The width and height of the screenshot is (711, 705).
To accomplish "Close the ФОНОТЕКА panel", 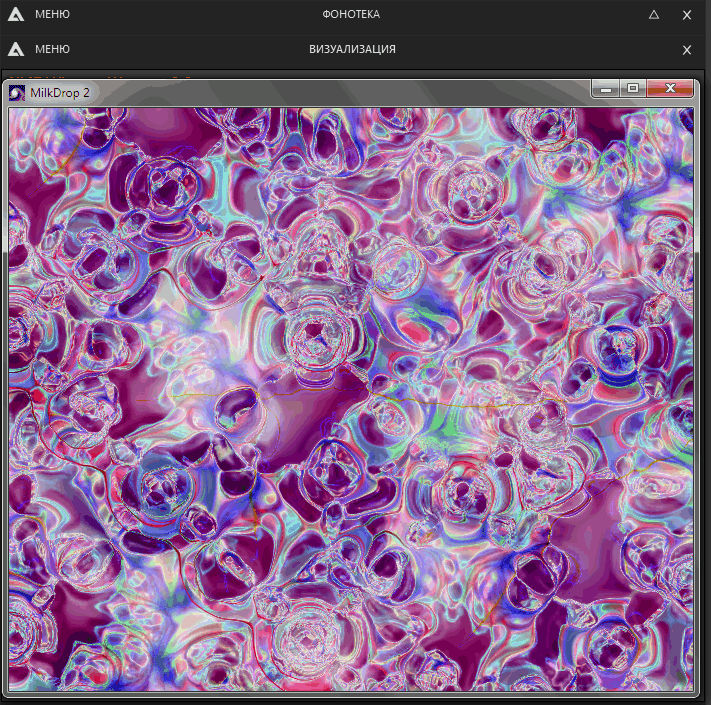I will point(687,15).
